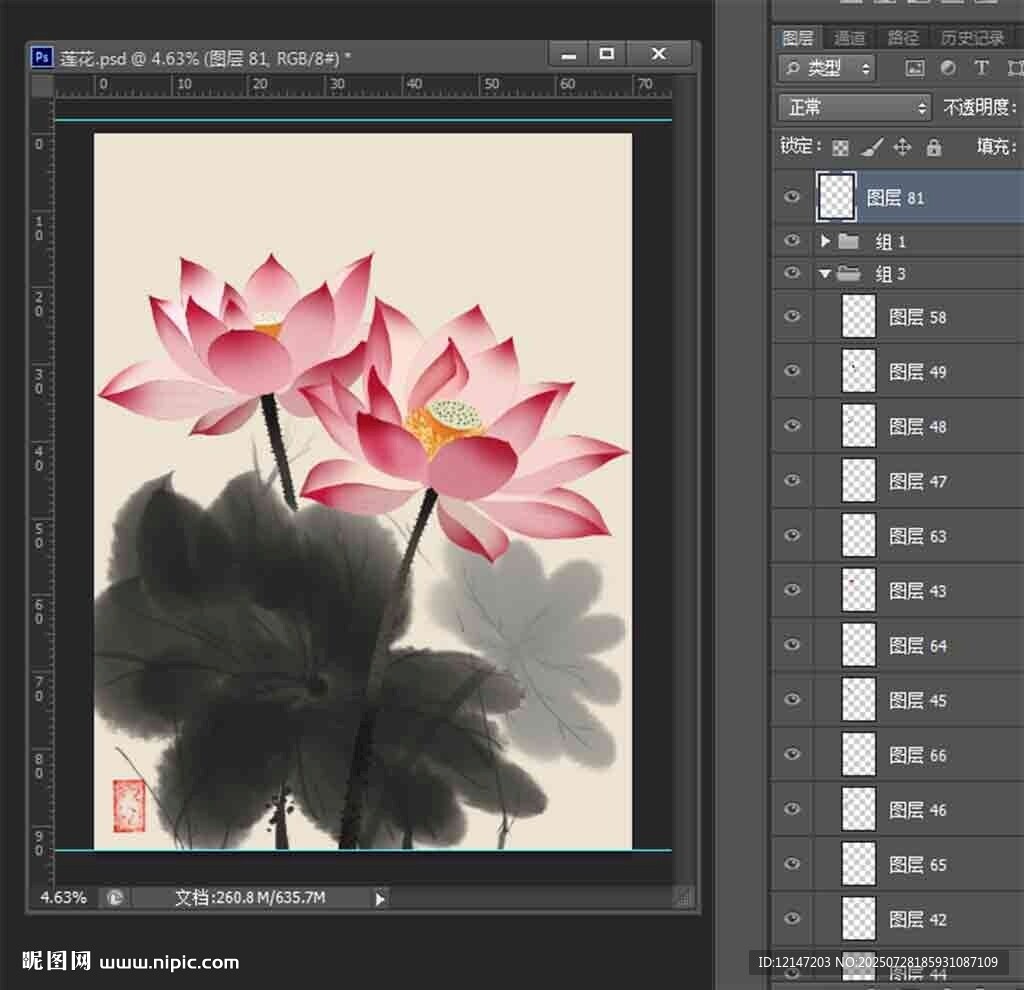Toggle eye icon for 图层 46
Viewport: 1024px width, 990px height.
click(792, 810)
